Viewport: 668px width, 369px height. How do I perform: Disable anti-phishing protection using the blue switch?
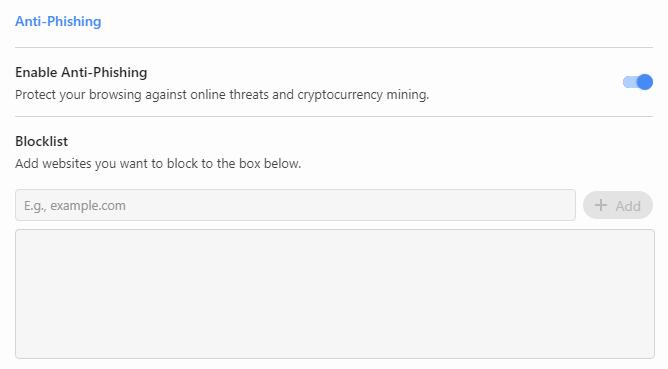(x=637, y=82)
